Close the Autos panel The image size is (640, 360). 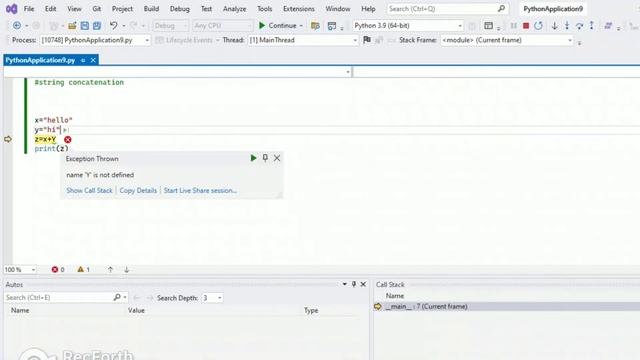pos(363,284)
